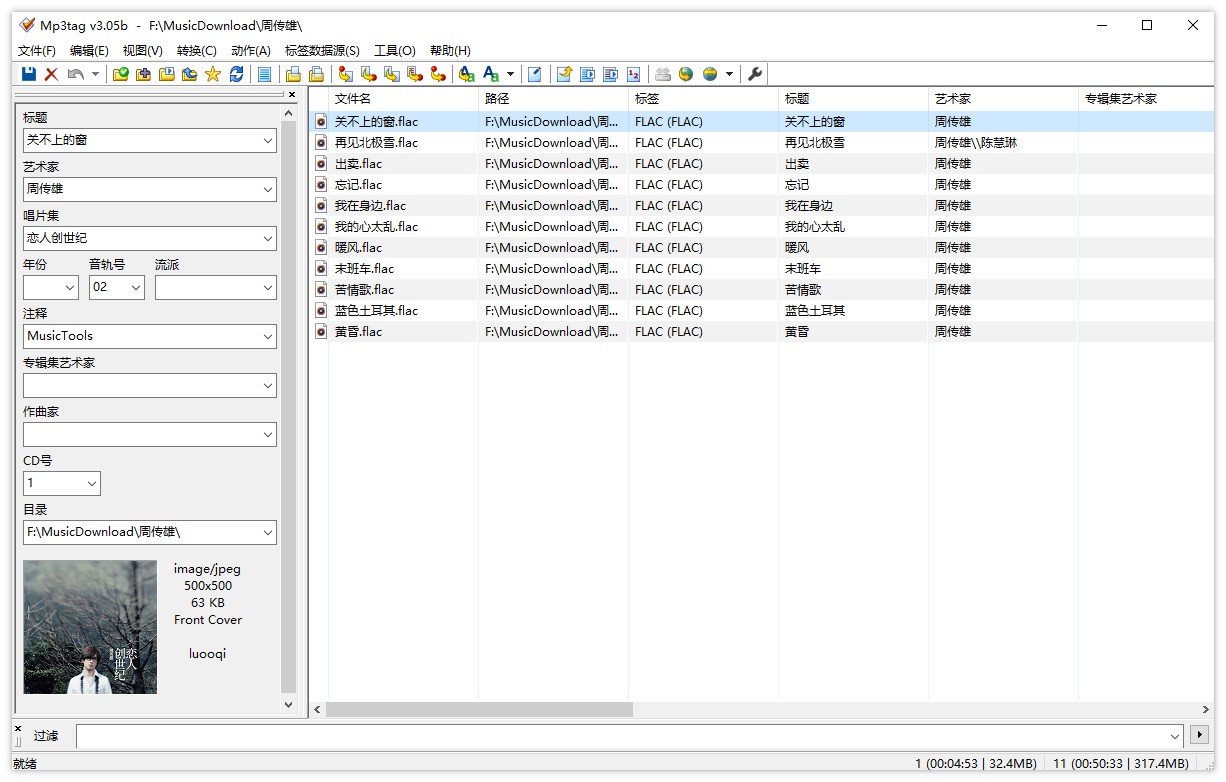Open Options with the wrench icon
Image resolution: width=1226 pixels, height=782 pixels.
755,74
